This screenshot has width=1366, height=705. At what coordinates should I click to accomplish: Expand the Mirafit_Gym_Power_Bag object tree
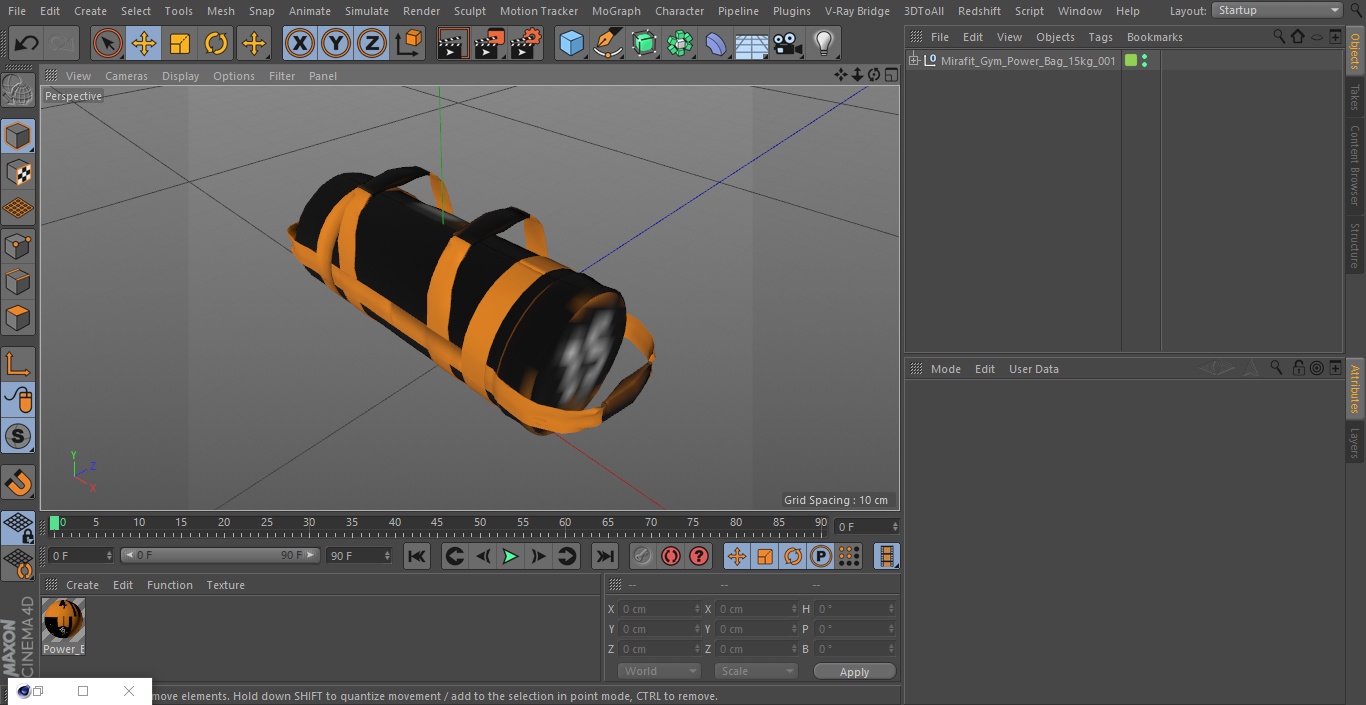coord(913,61)
